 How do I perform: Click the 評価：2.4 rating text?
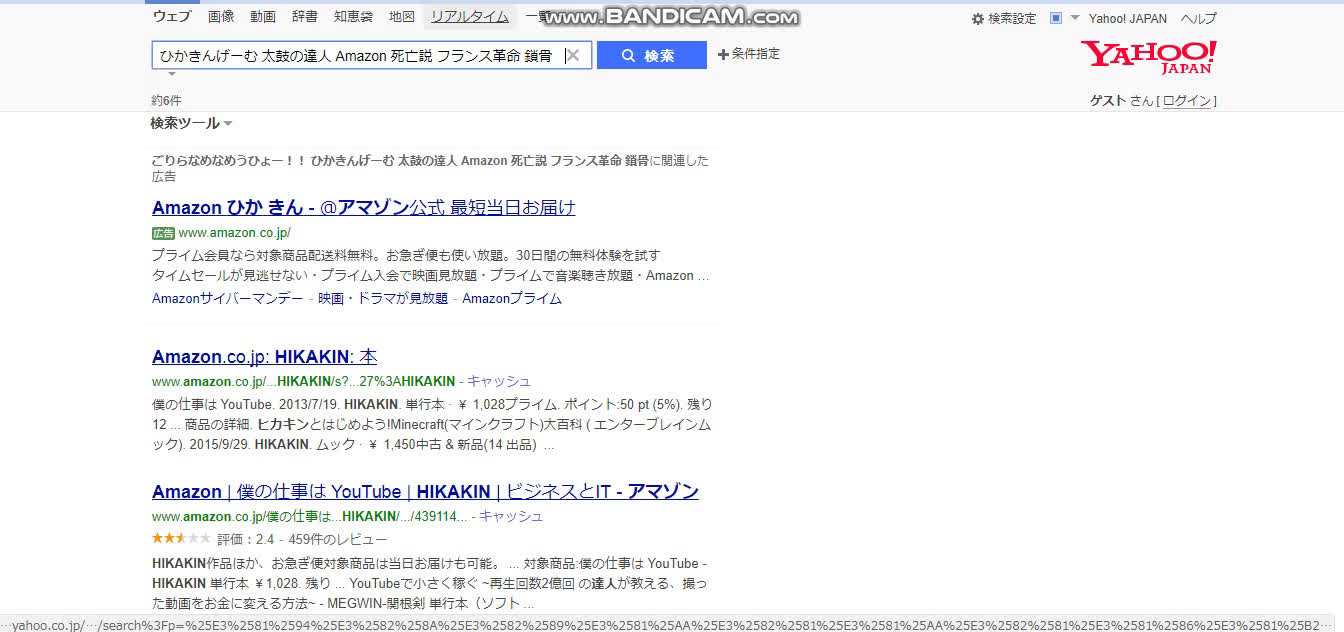(246, 540)
